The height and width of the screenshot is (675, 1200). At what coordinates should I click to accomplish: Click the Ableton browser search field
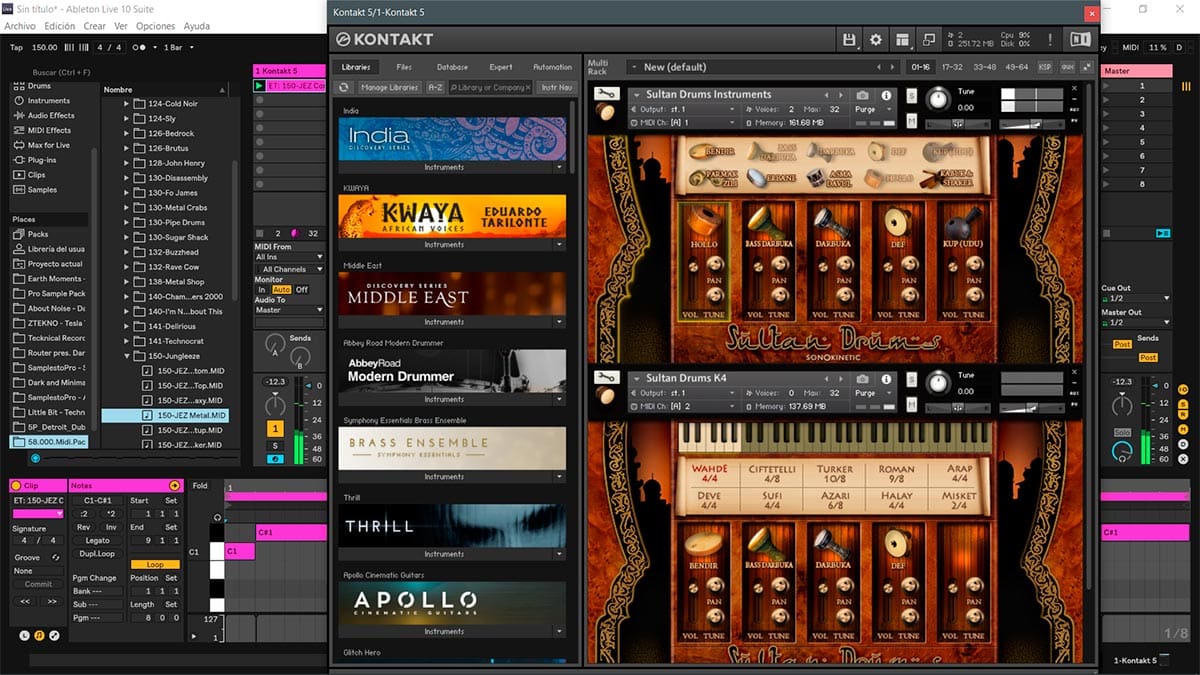[x=60, y=72]
